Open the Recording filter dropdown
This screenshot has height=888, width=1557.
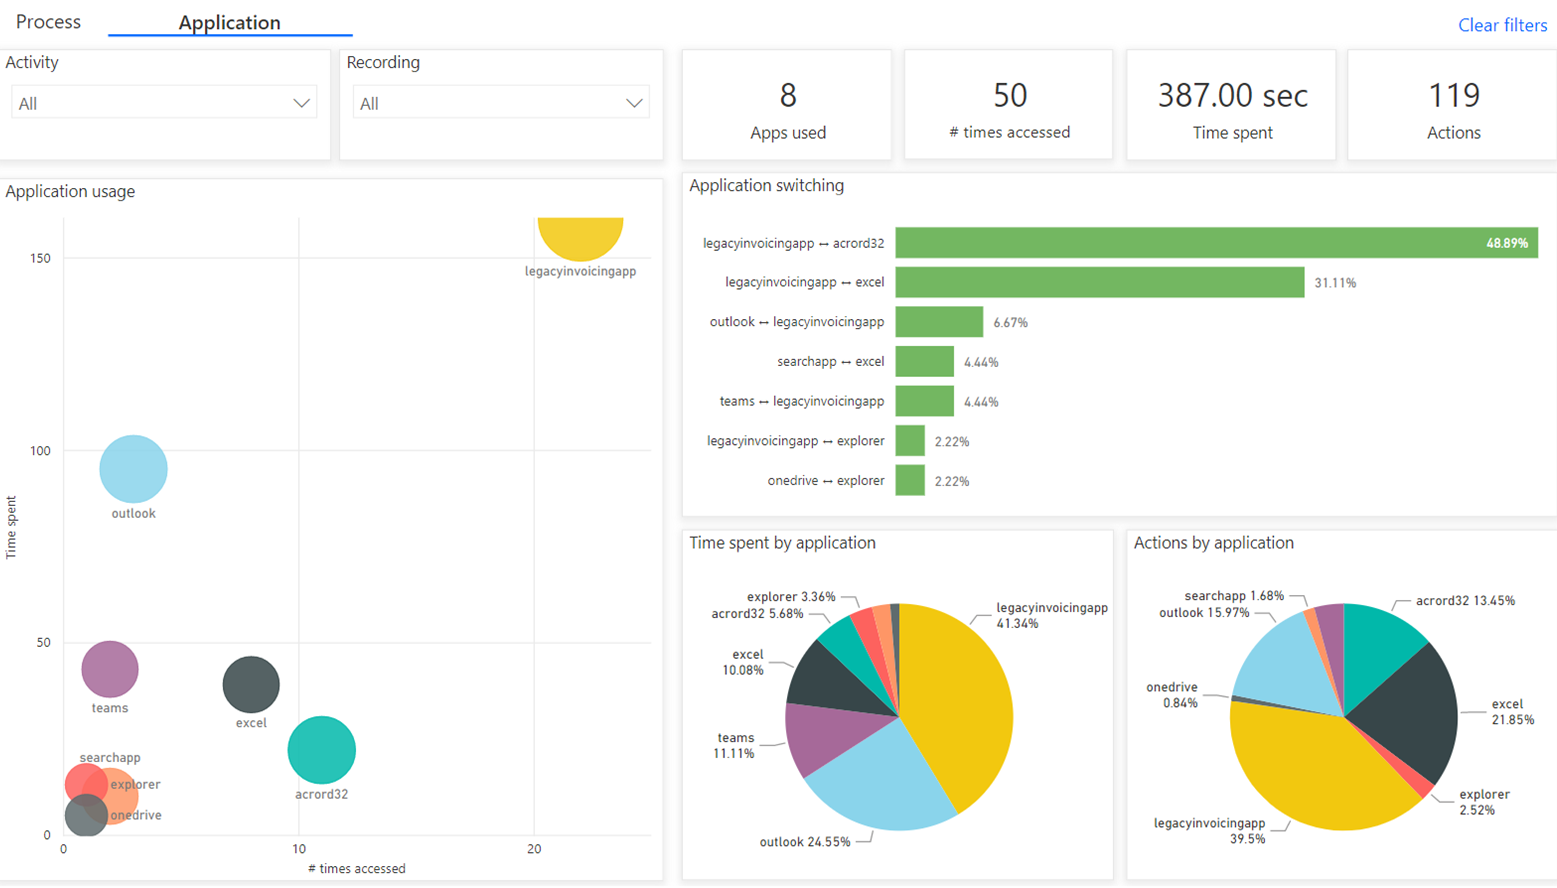click(x=500, y=101)
